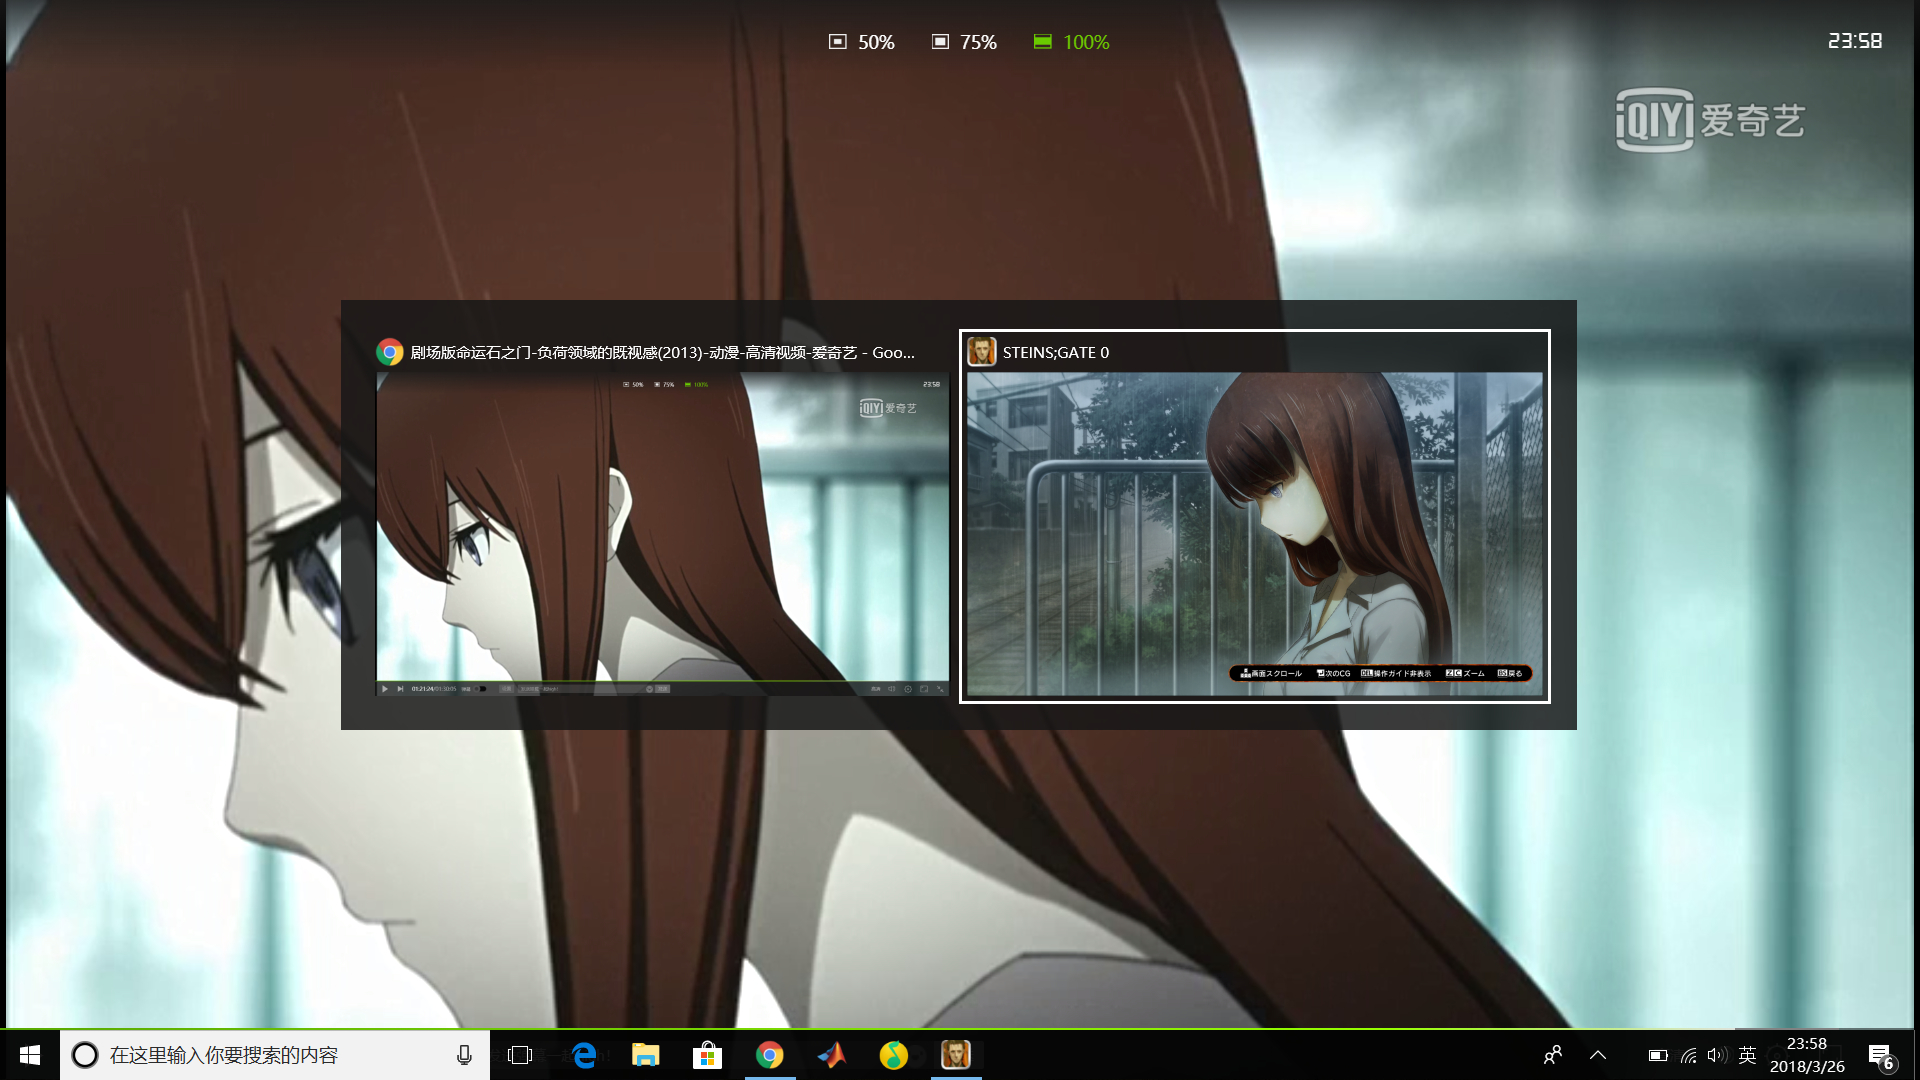Open the Wi-Fi network flyout
The height and width of the screenshot is (1080, 1920).
[x=1689, y=1055]
